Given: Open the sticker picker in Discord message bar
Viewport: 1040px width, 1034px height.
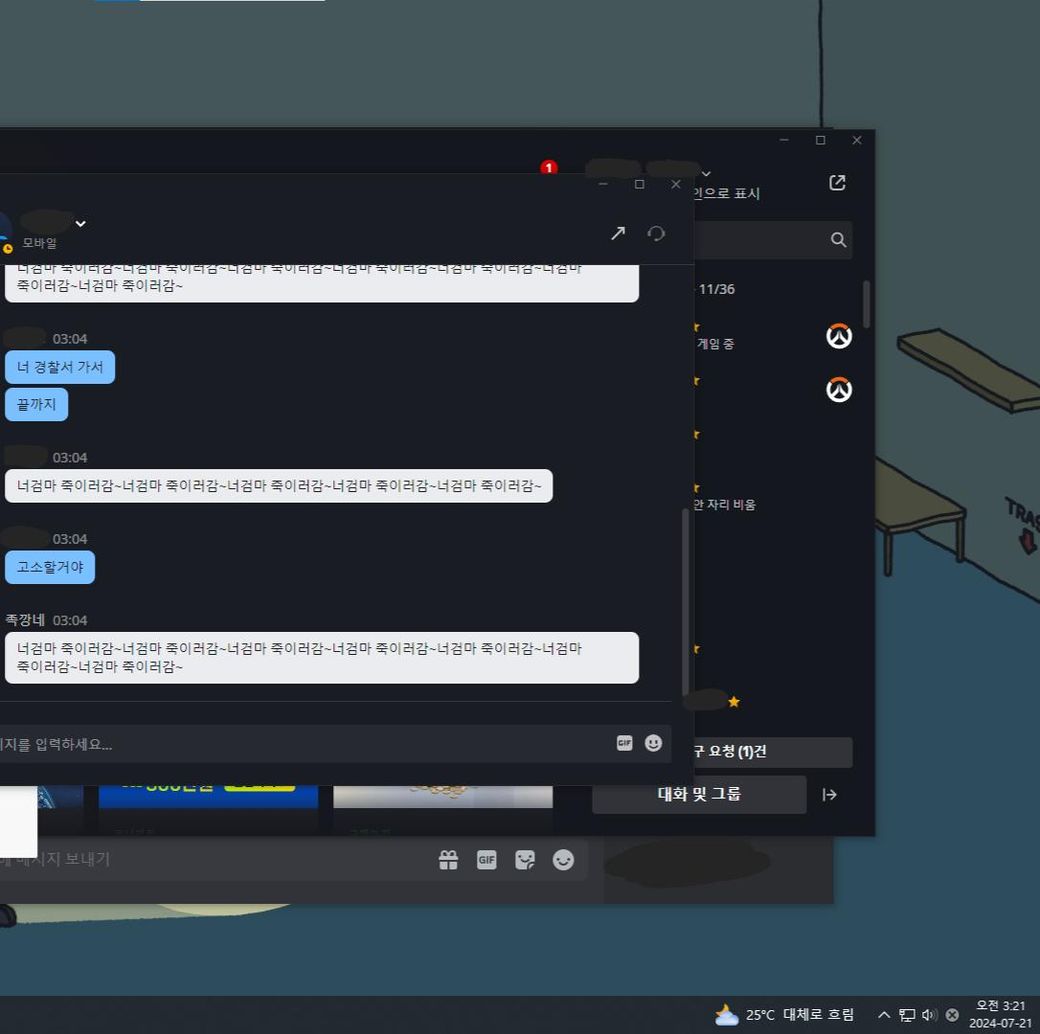Looking at the screenshot, I should click(524, 860).
